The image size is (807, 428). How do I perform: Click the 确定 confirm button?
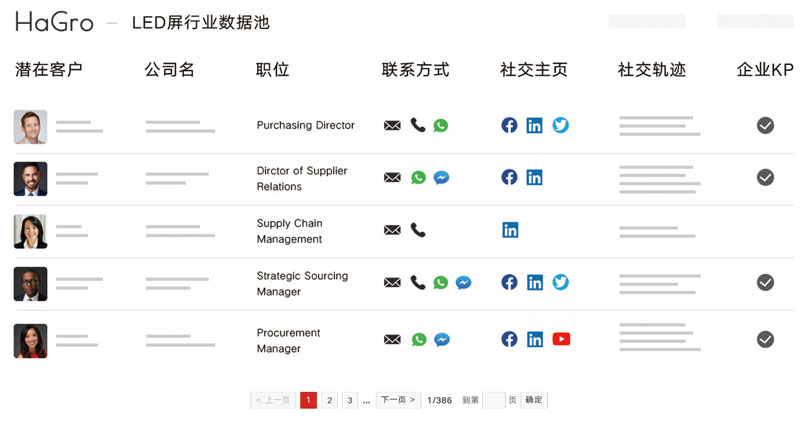click(534, 400)
